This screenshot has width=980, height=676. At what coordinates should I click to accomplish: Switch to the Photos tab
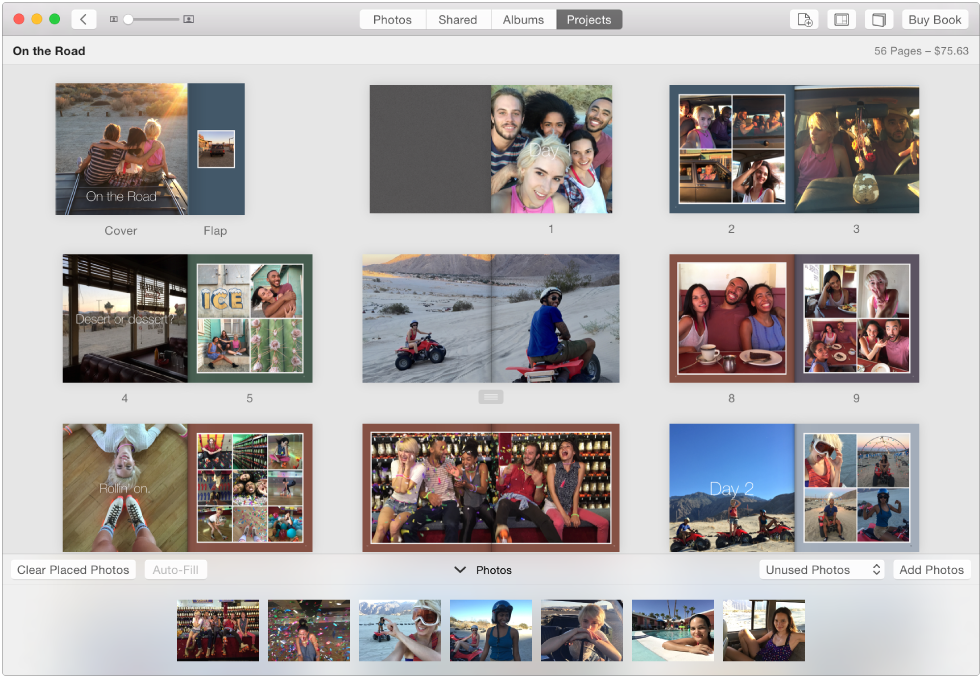coord(392,19)
